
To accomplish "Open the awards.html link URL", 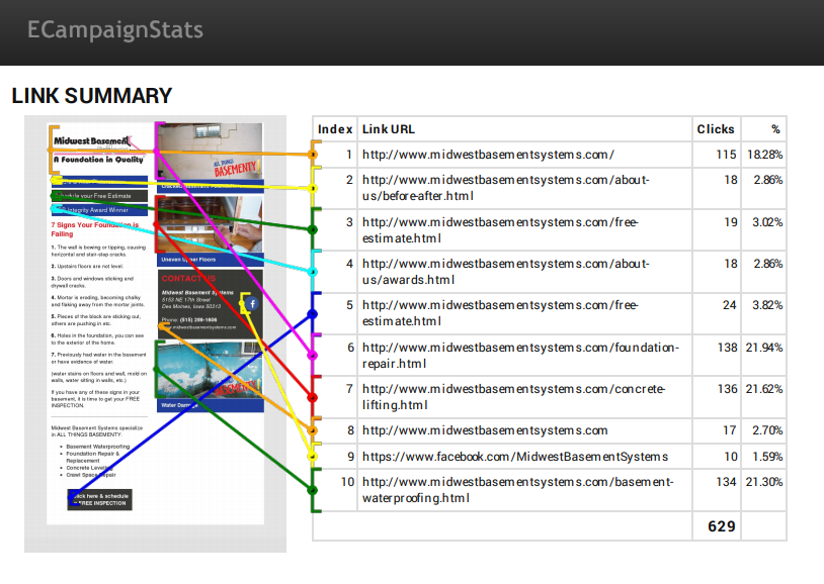I will click(506, 271).
